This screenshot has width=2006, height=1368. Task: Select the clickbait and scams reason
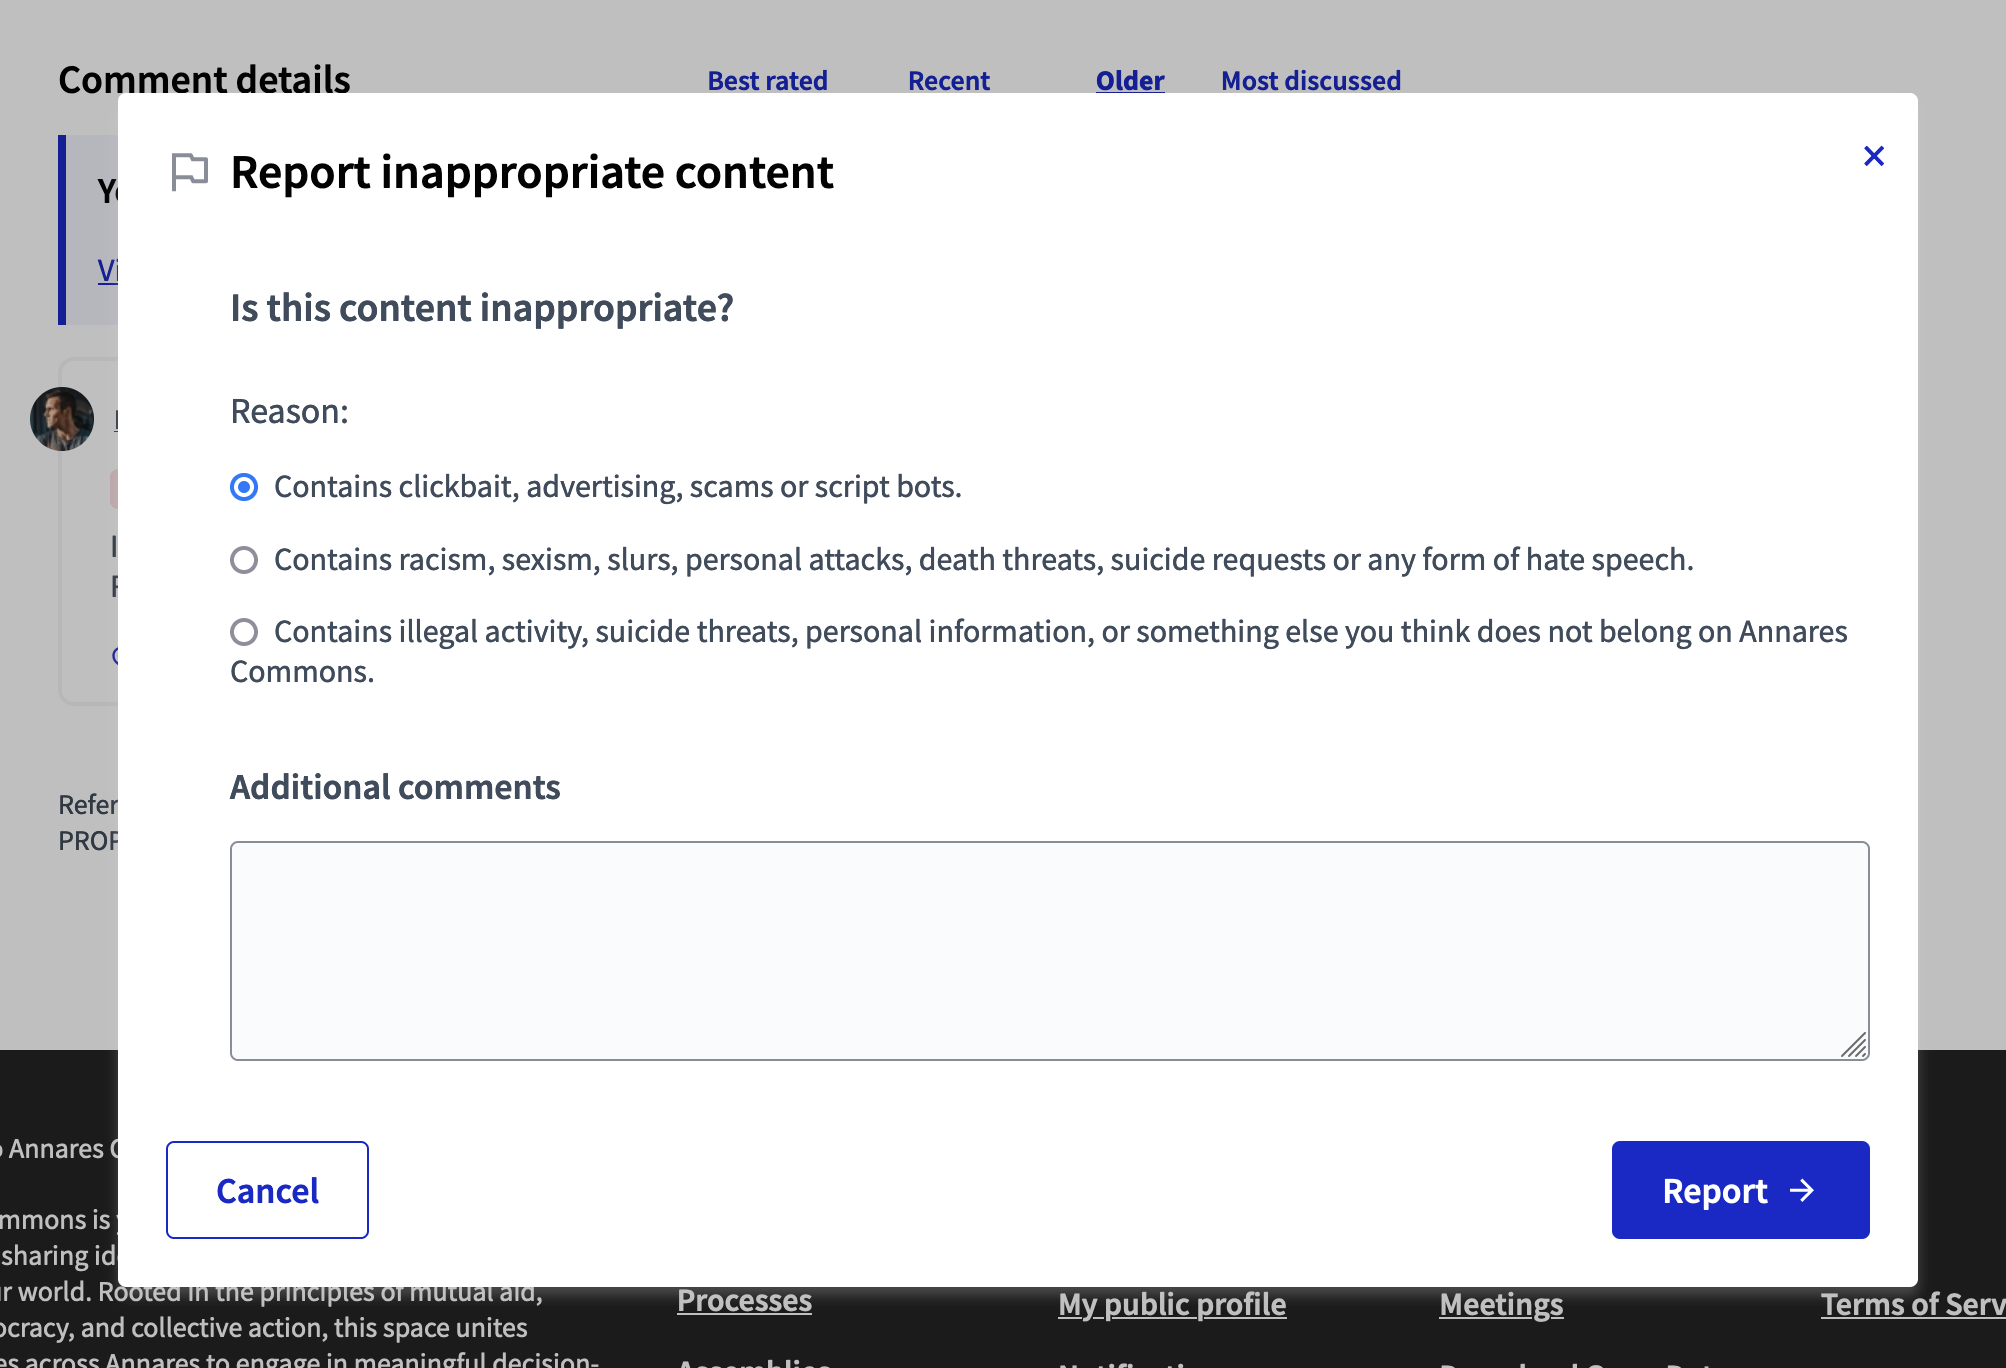(x=243, y=487)
